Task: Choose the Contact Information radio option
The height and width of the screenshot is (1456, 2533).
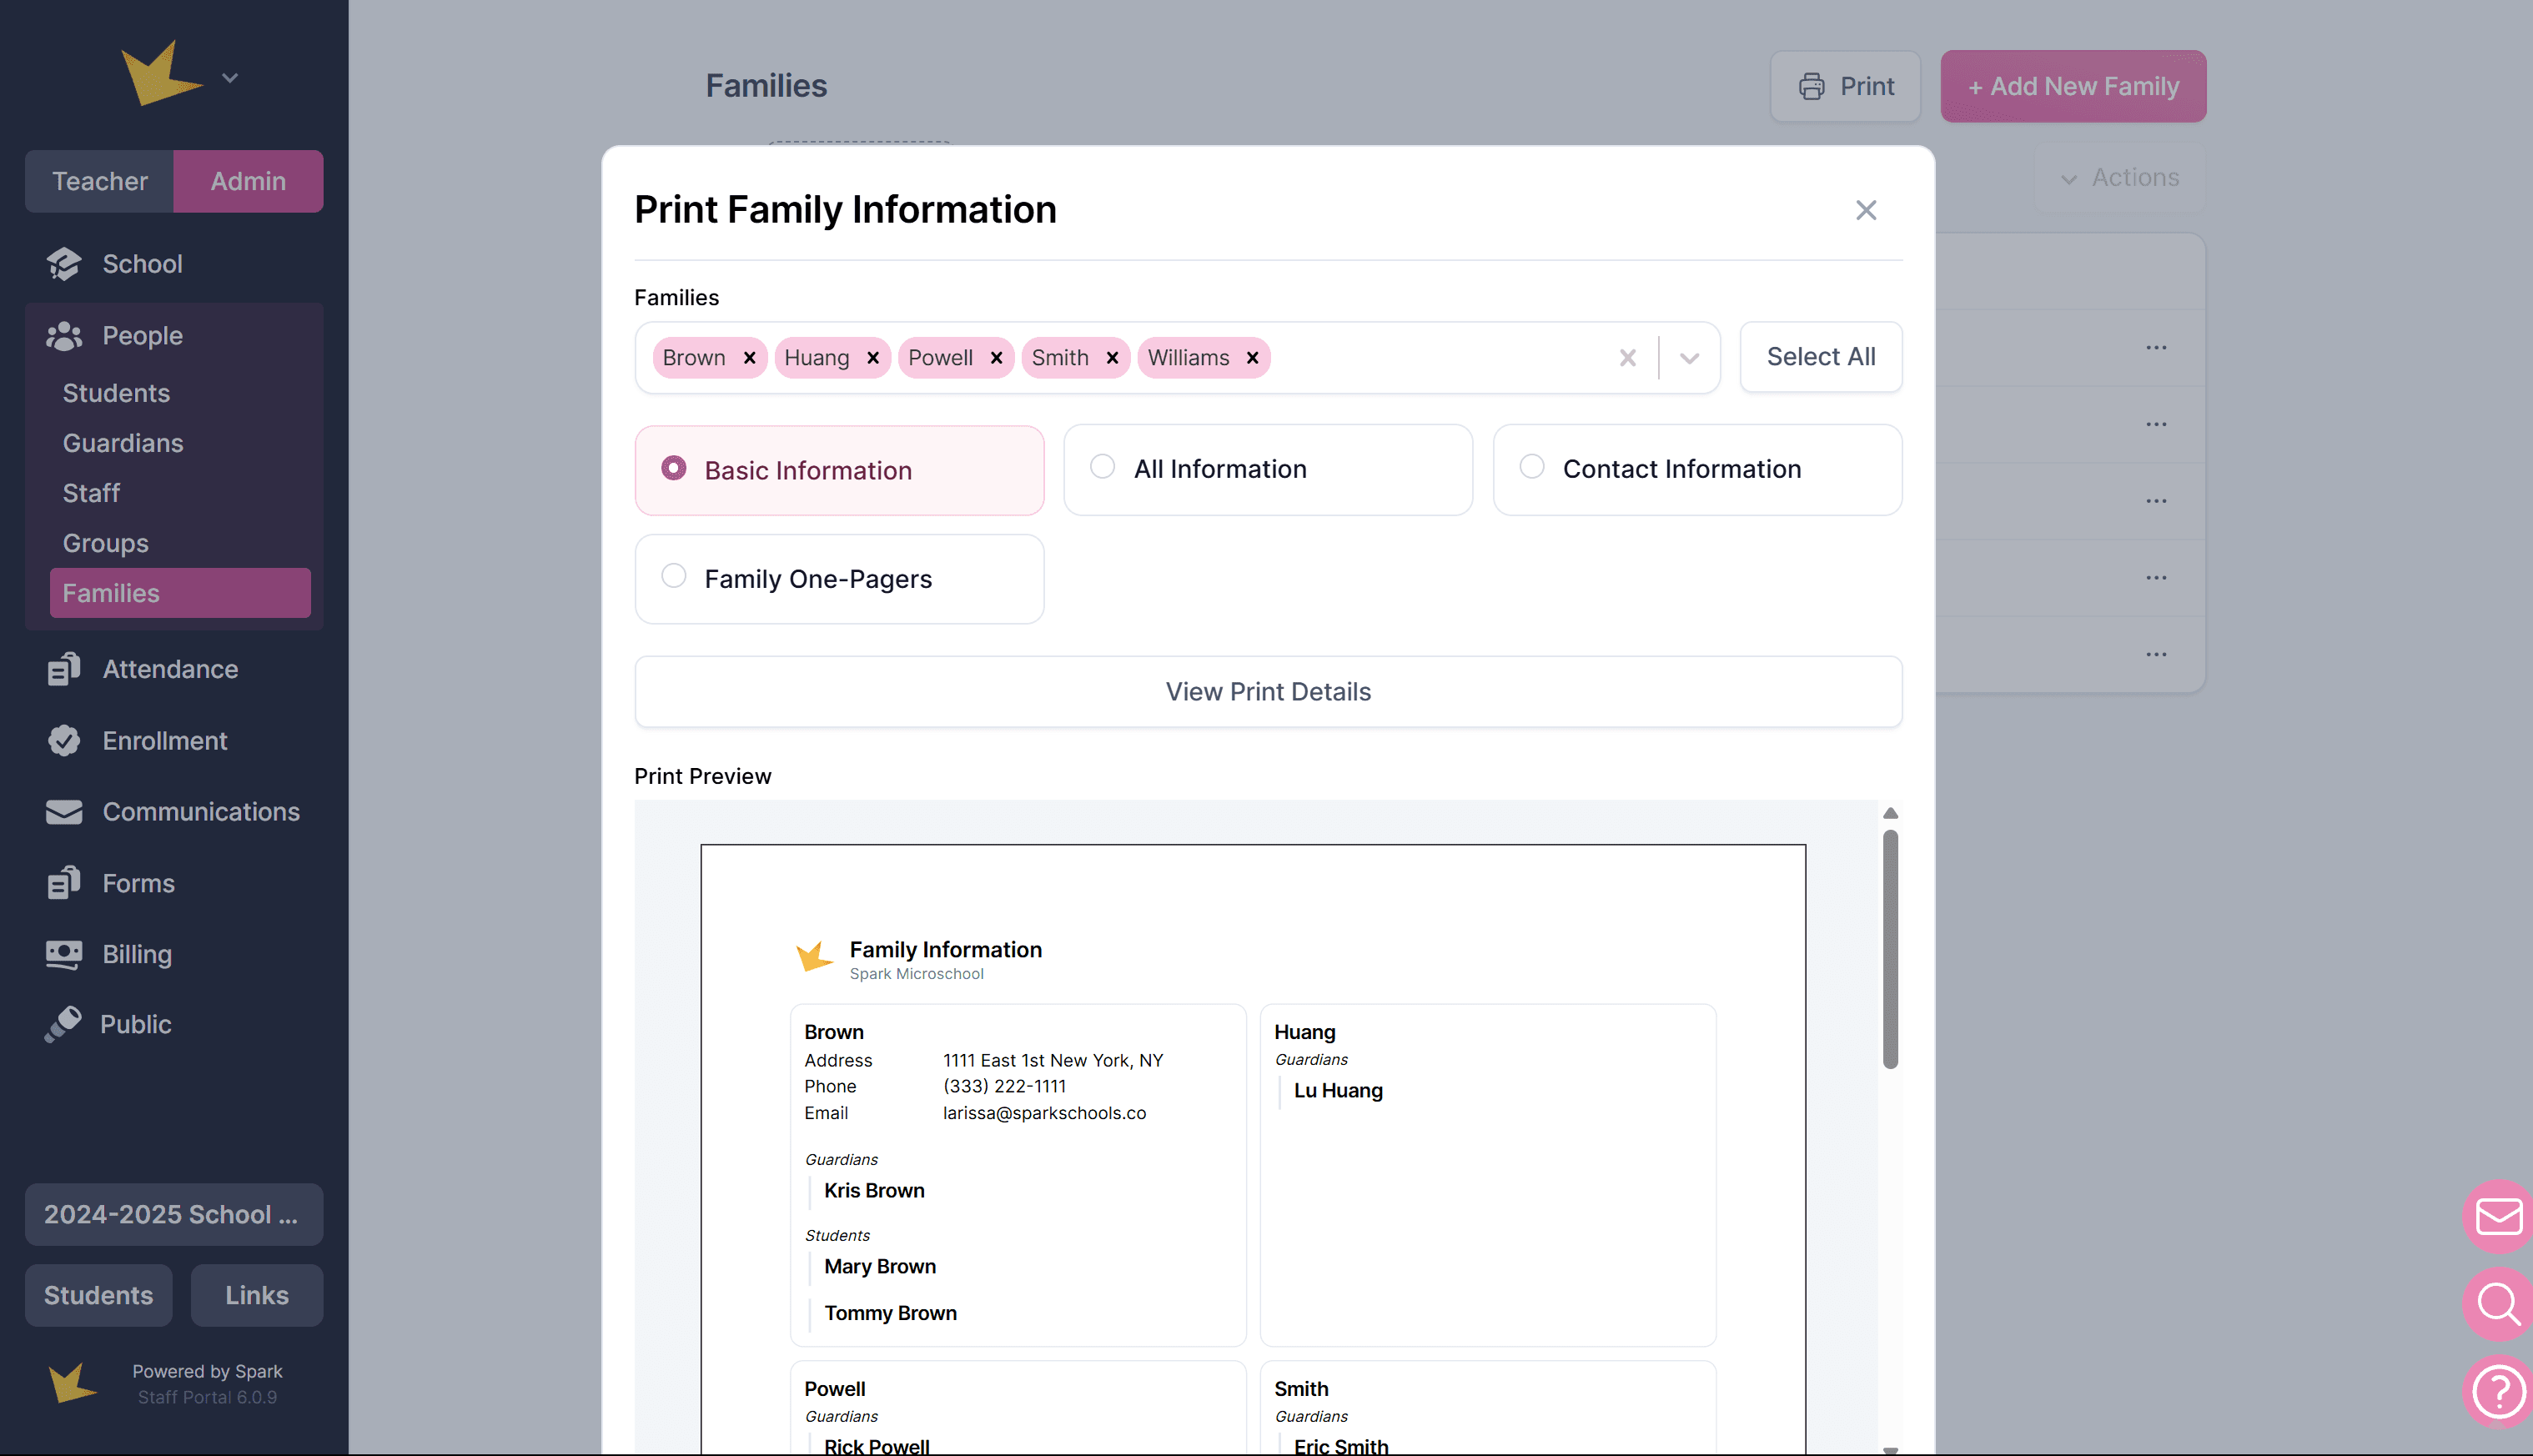Action: click(x=1531, y=467)
